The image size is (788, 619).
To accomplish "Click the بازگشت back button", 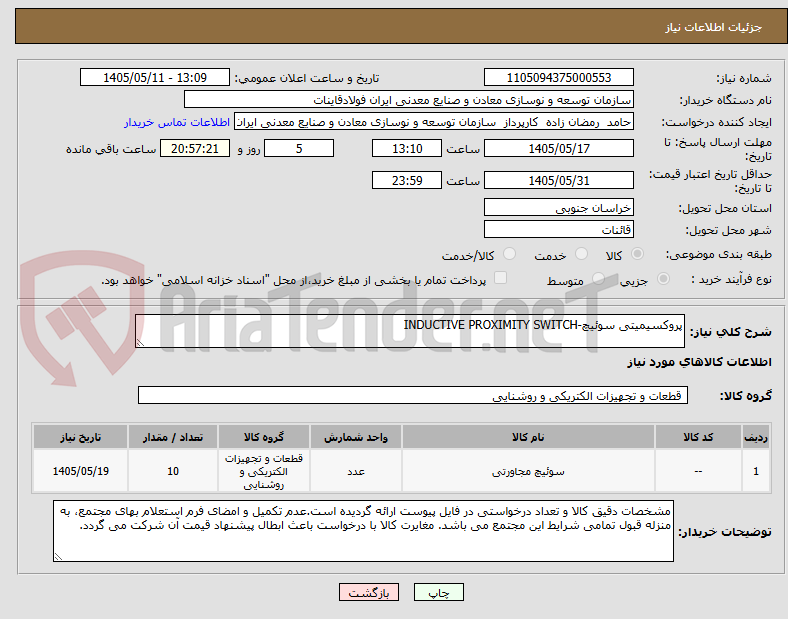I will click(x=369, y=592).
